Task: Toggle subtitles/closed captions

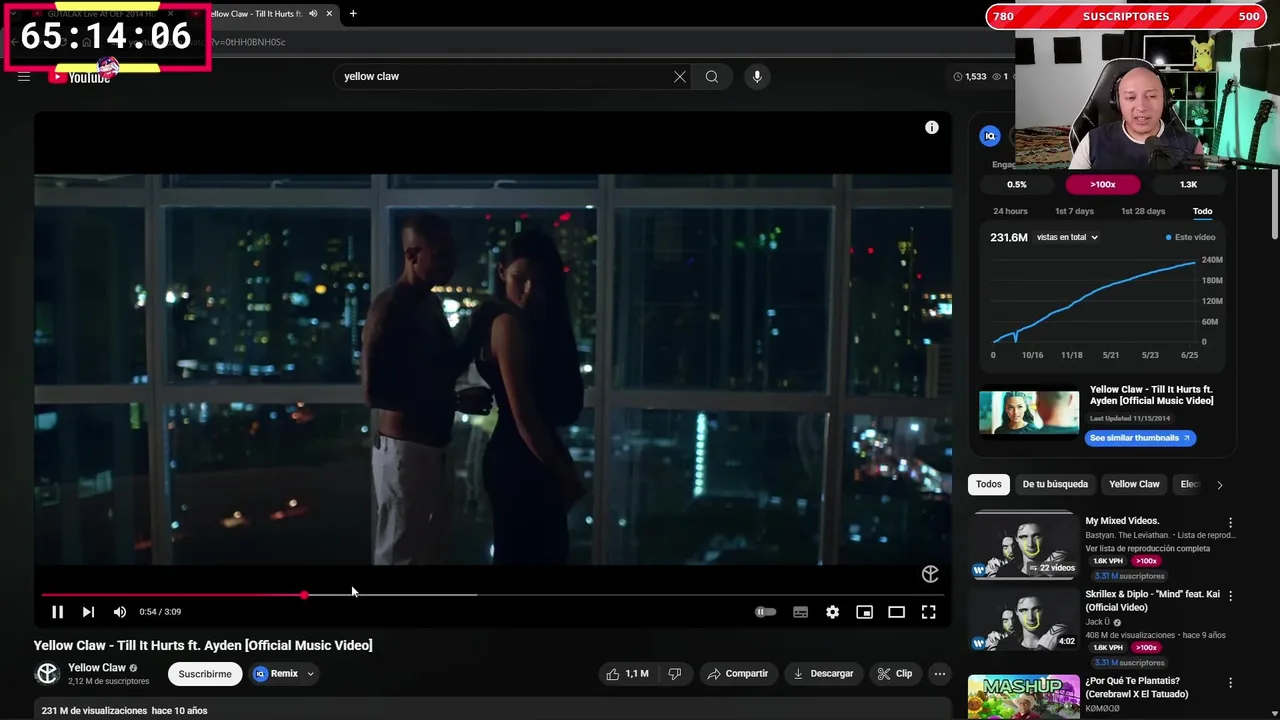Action: coord(800,612)
